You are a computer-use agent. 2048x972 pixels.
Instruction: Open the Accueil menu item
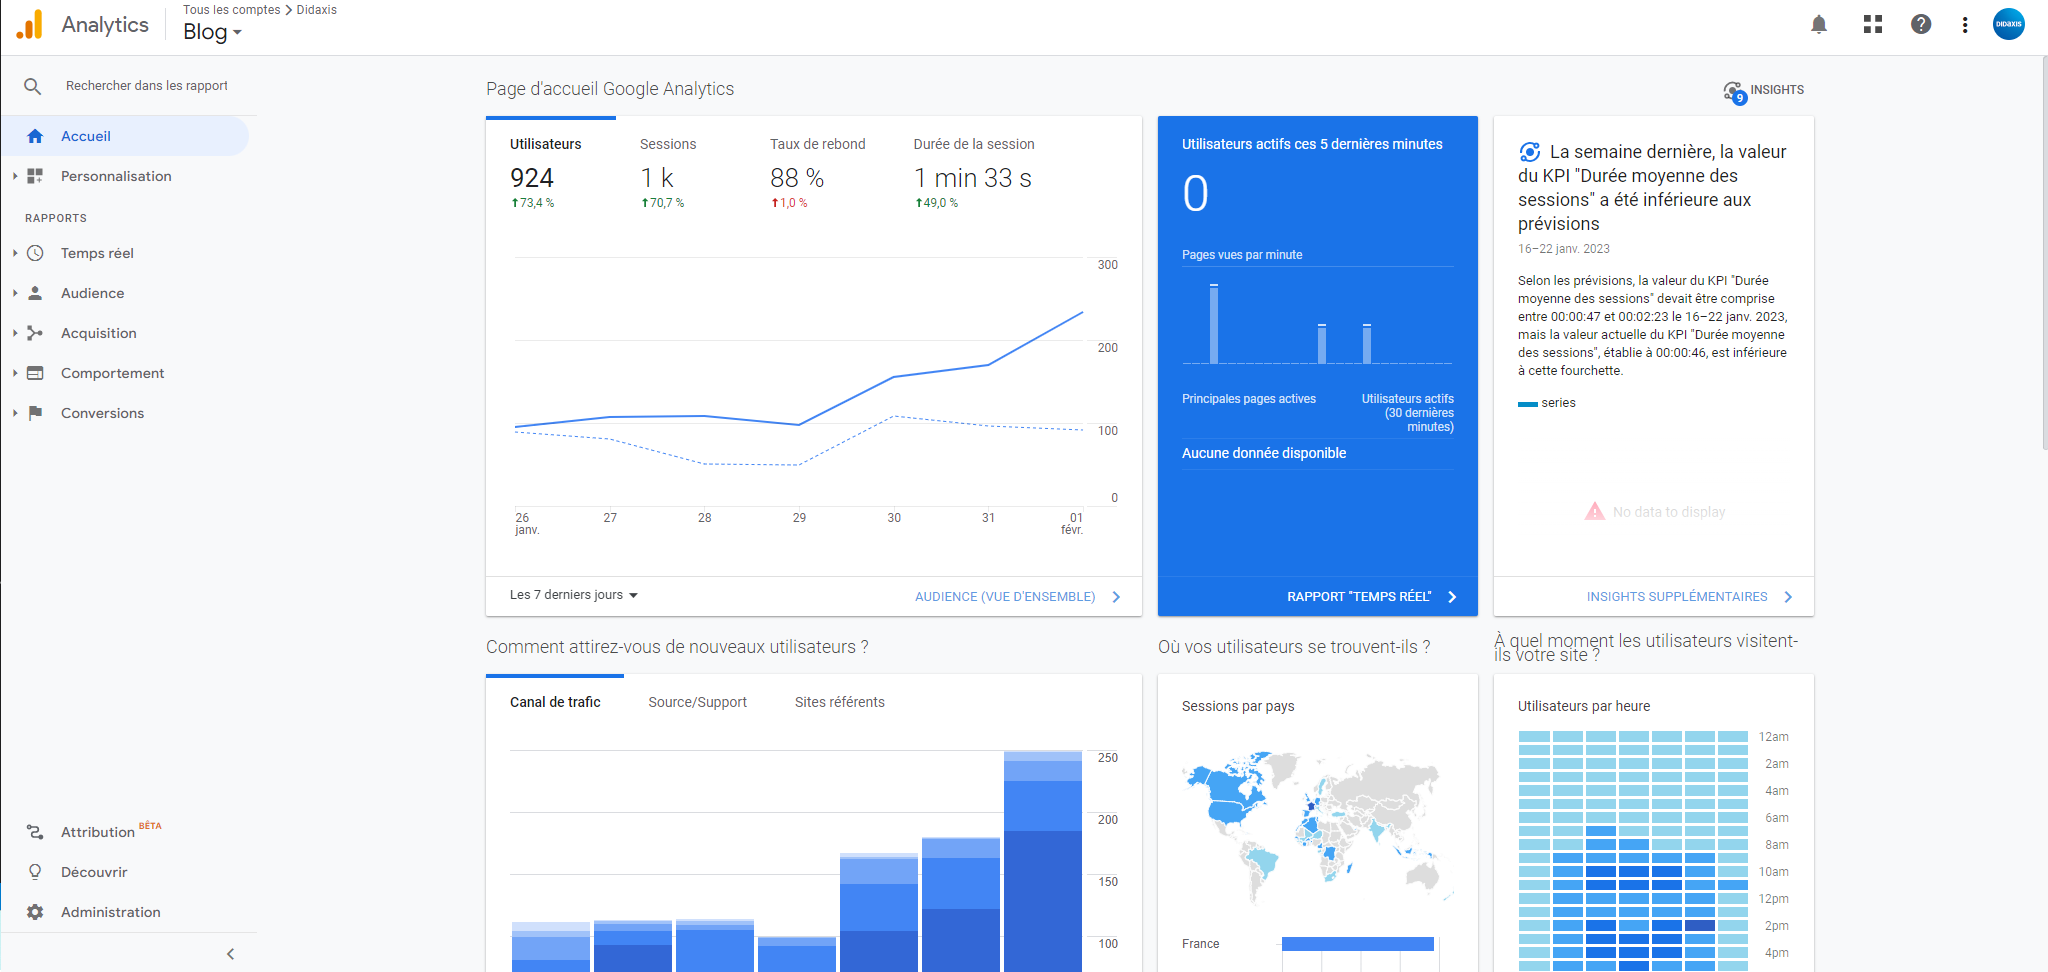click(x=124, y=136)
